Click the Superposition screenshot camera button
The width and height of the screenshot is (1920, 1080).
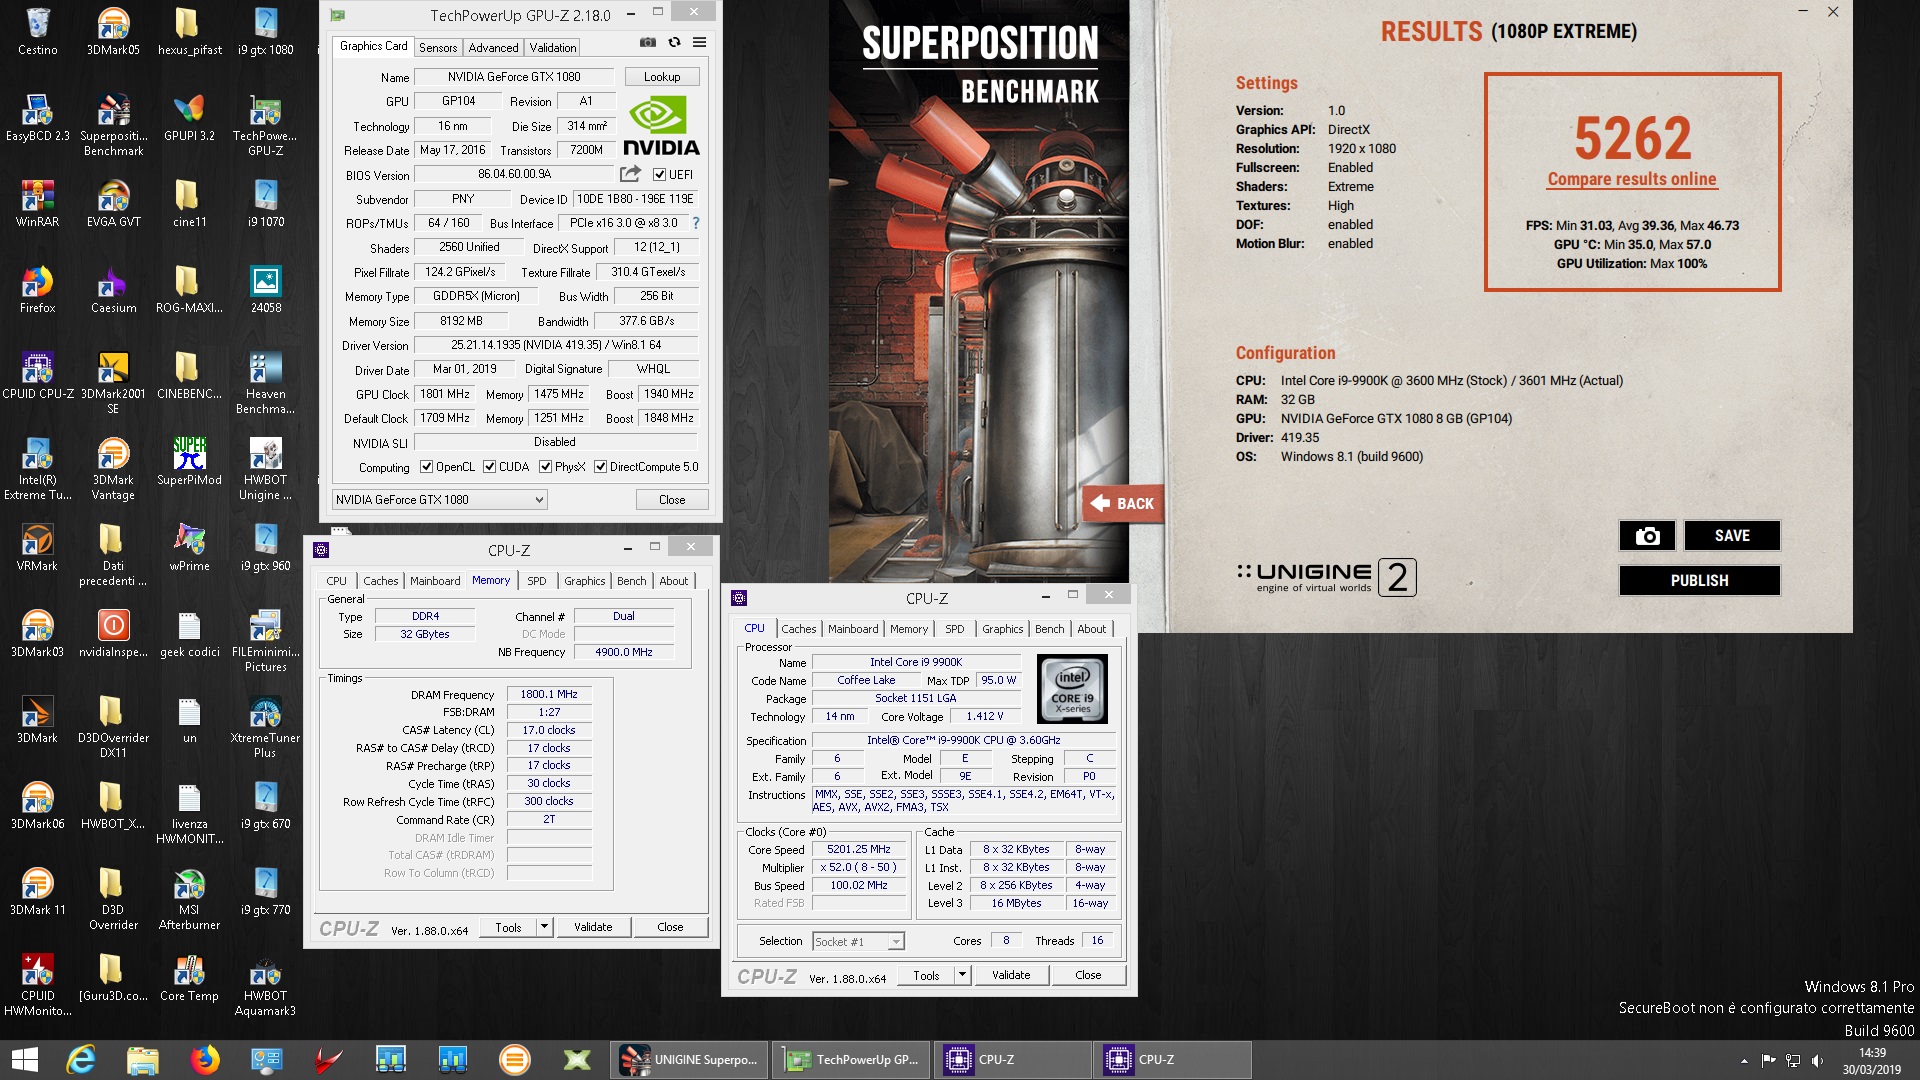coord(1647,536)
